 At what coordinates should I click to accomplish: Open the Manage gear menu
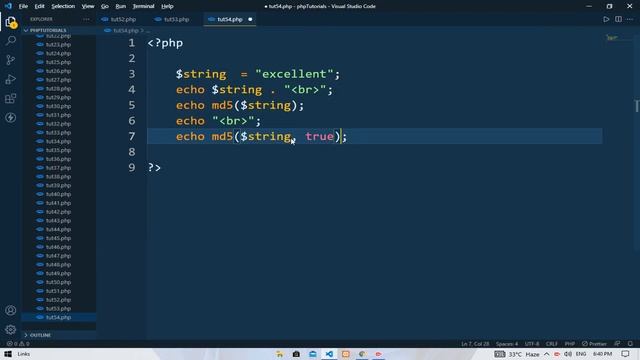click(11, 329)
